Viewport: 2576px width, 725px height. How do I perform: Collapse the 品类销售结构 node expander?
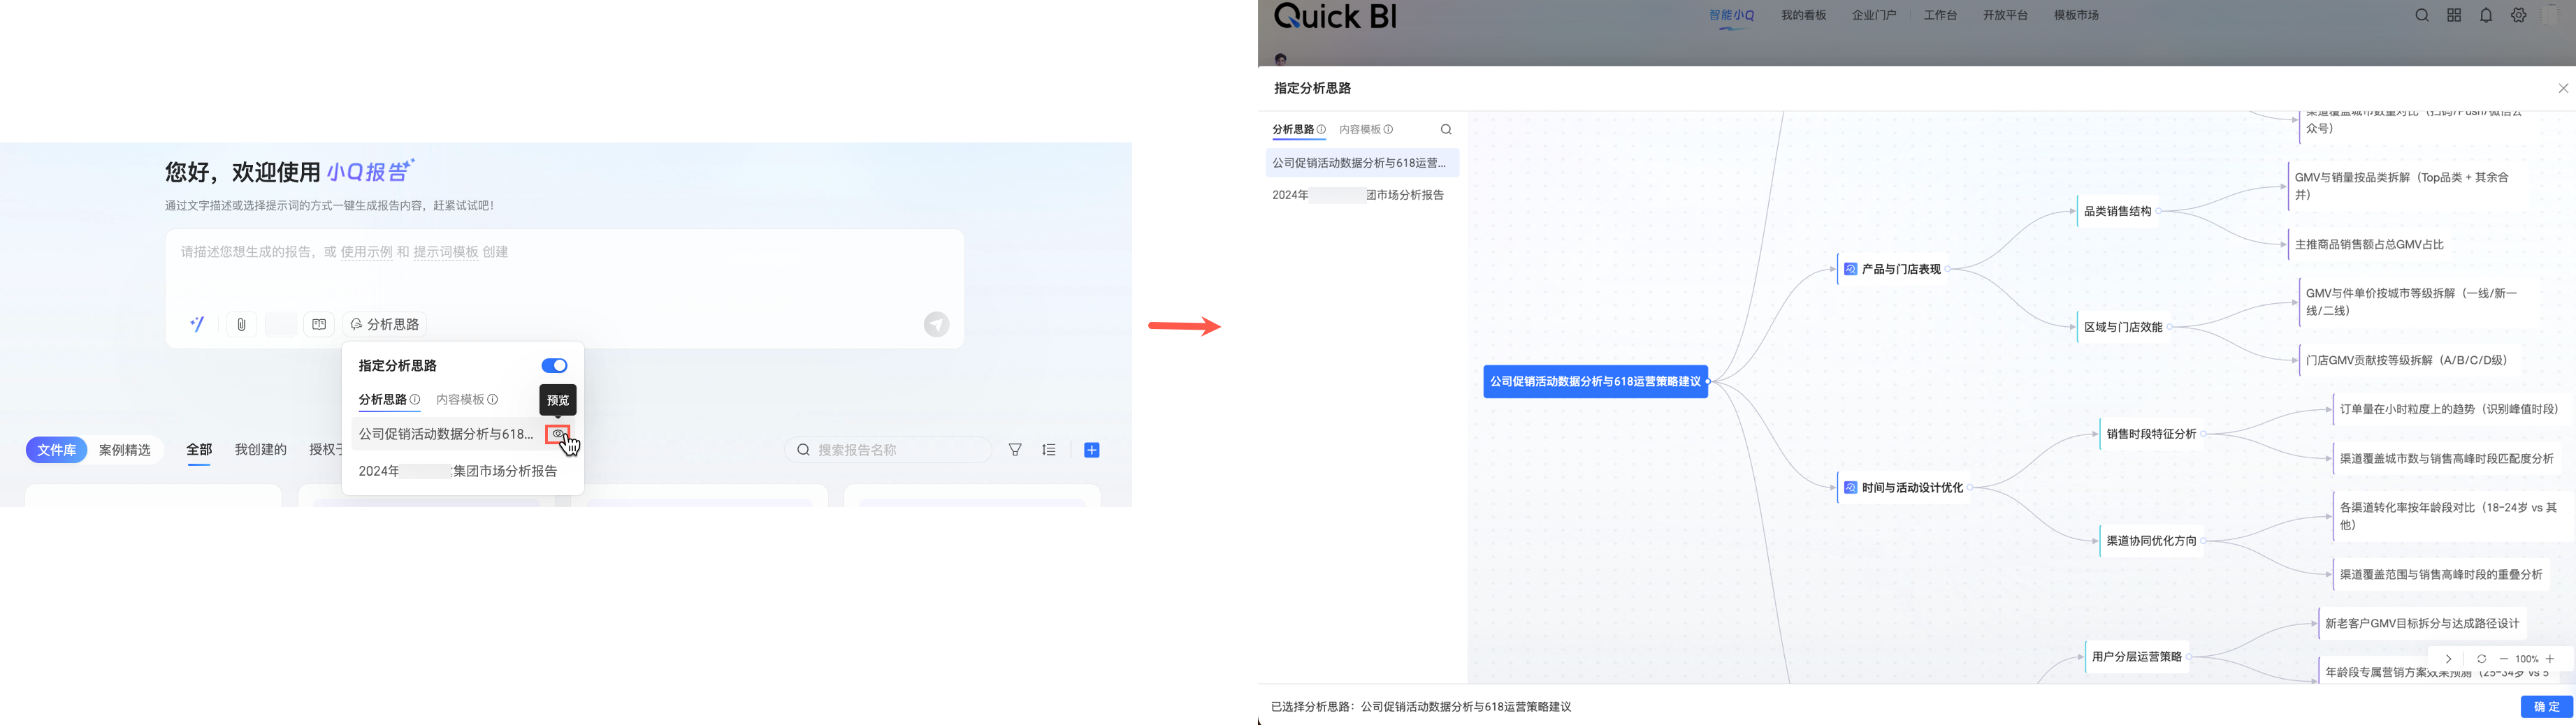[x=2158, y=211]
